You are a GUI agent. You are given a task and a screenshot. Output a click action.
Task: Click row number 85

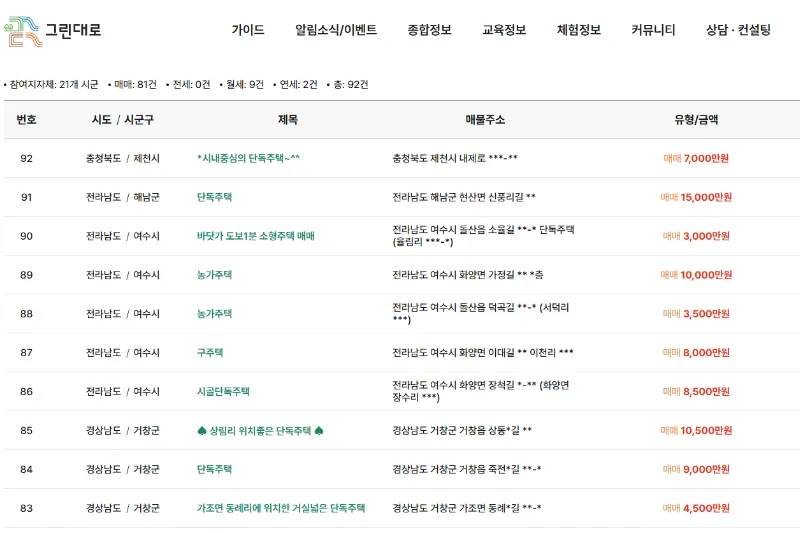27,430
